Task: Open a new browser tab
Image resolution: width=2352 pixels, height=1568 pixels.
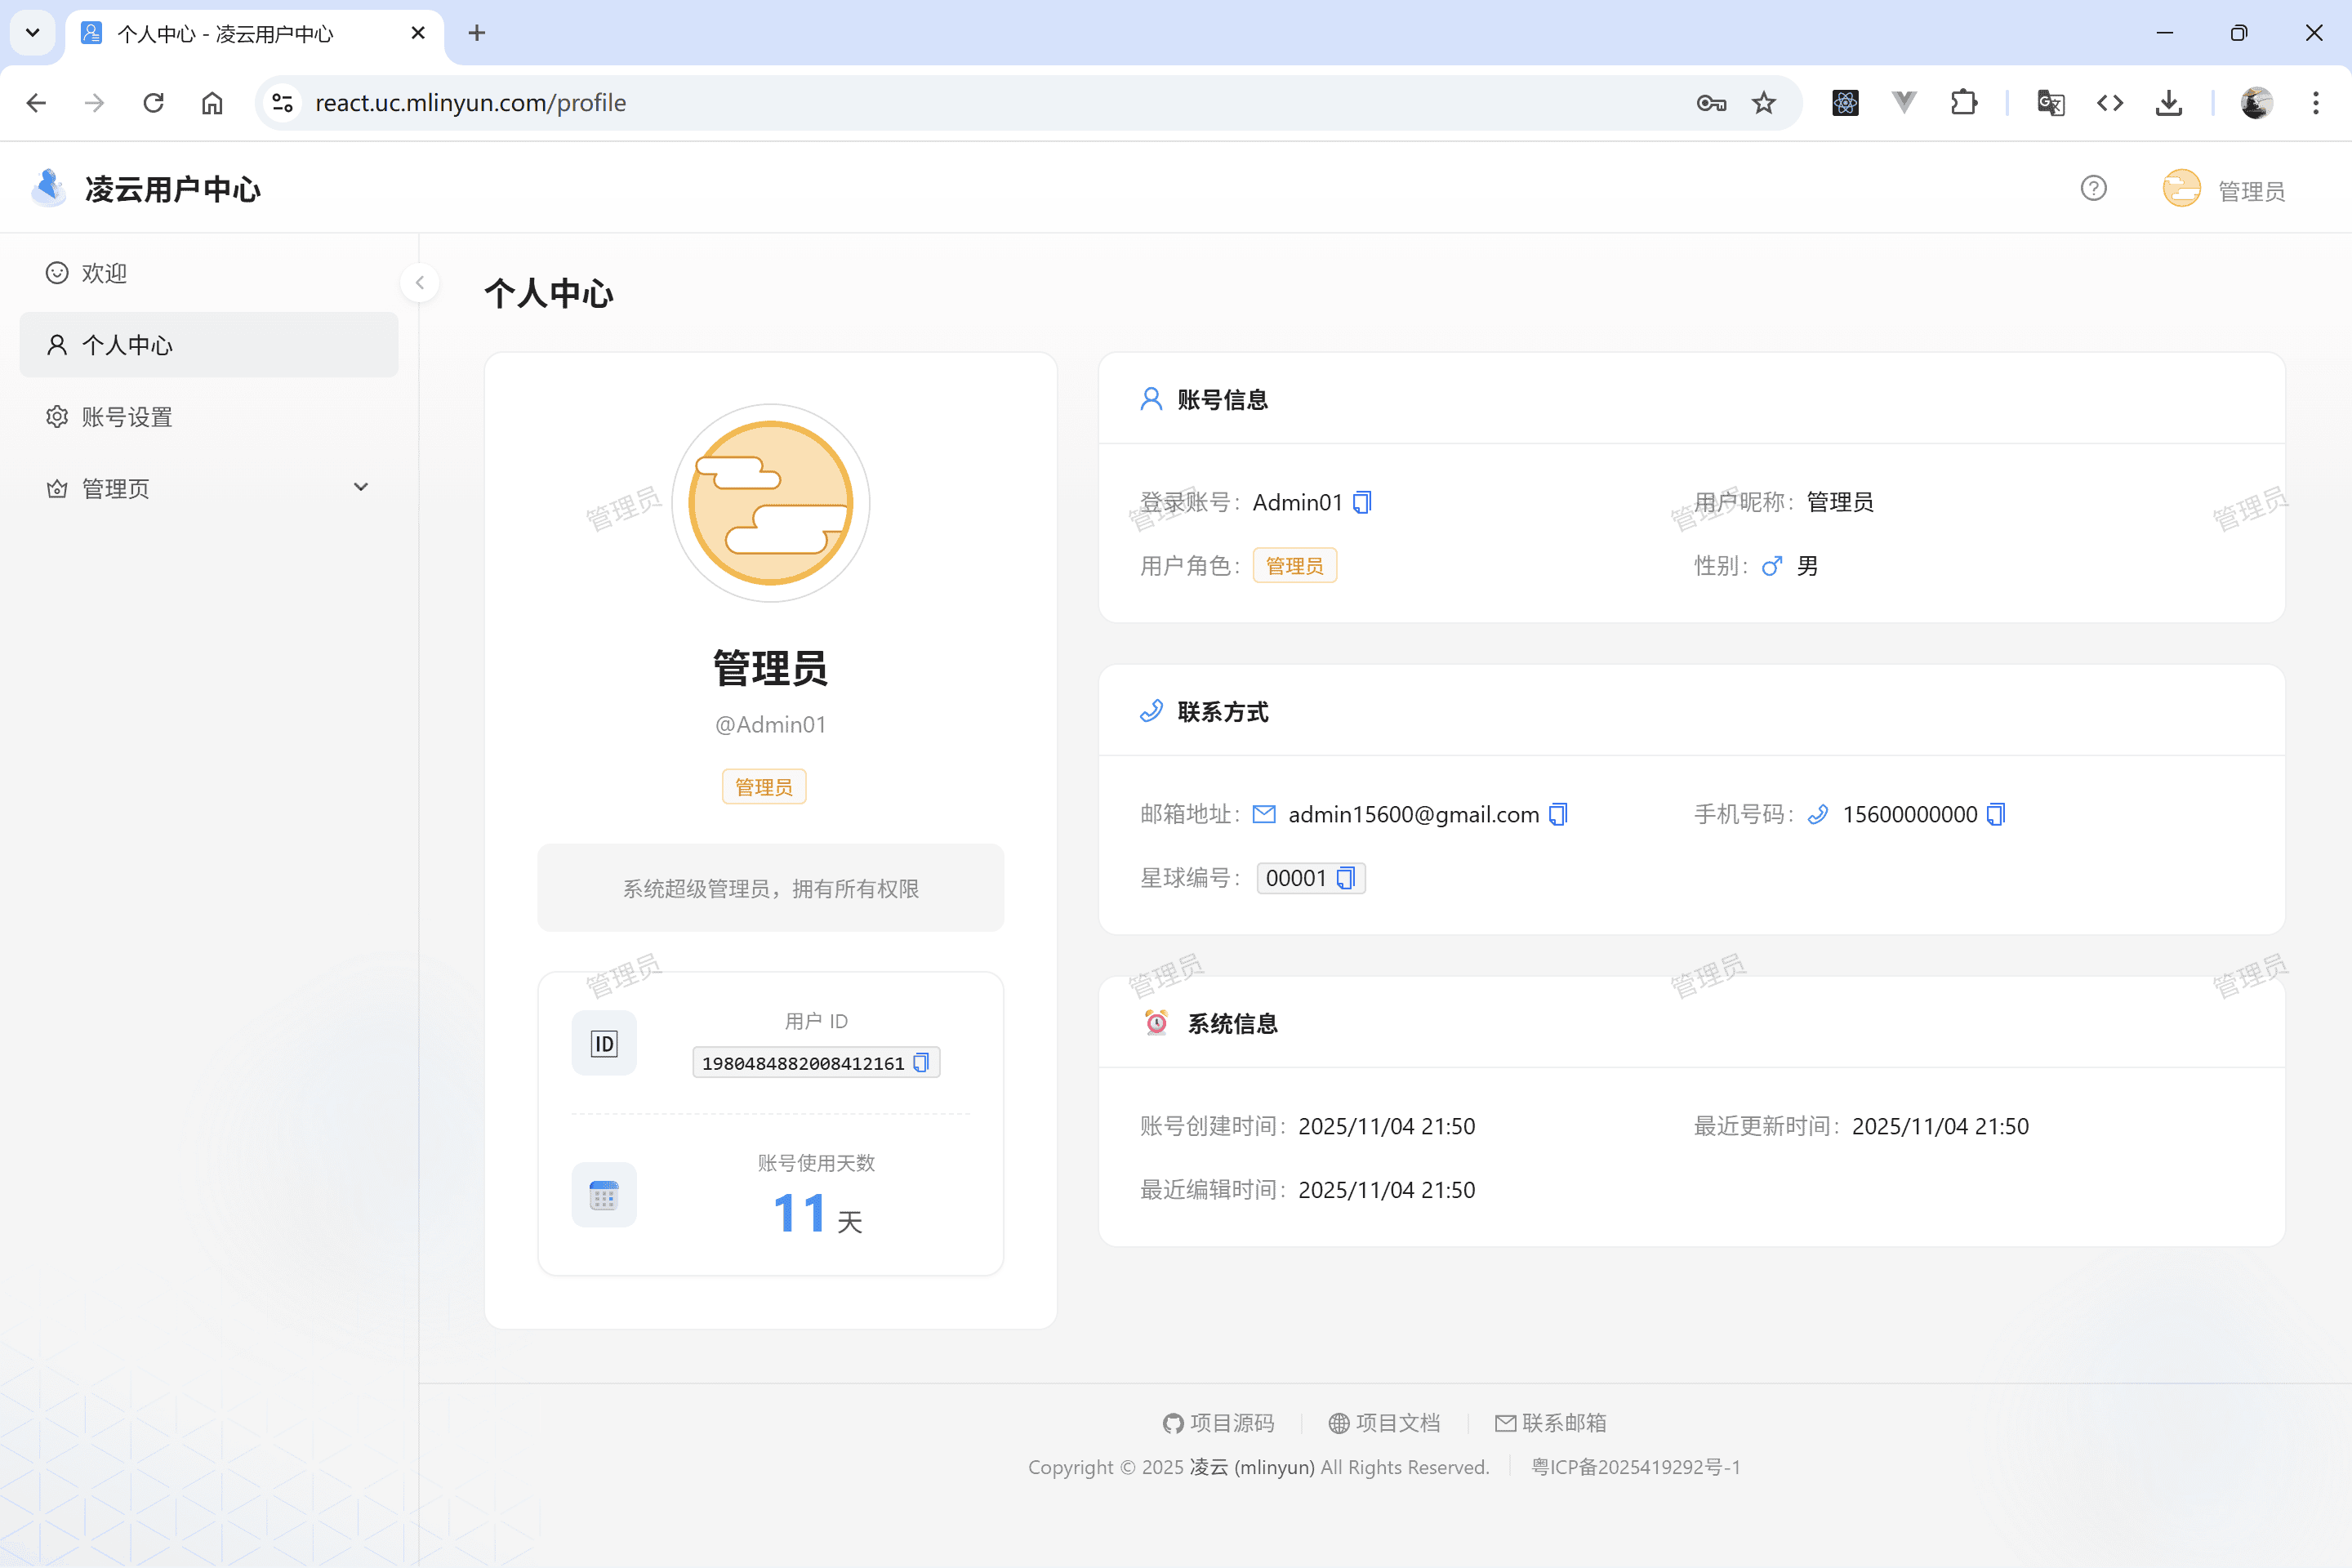Action: [477, 33]
